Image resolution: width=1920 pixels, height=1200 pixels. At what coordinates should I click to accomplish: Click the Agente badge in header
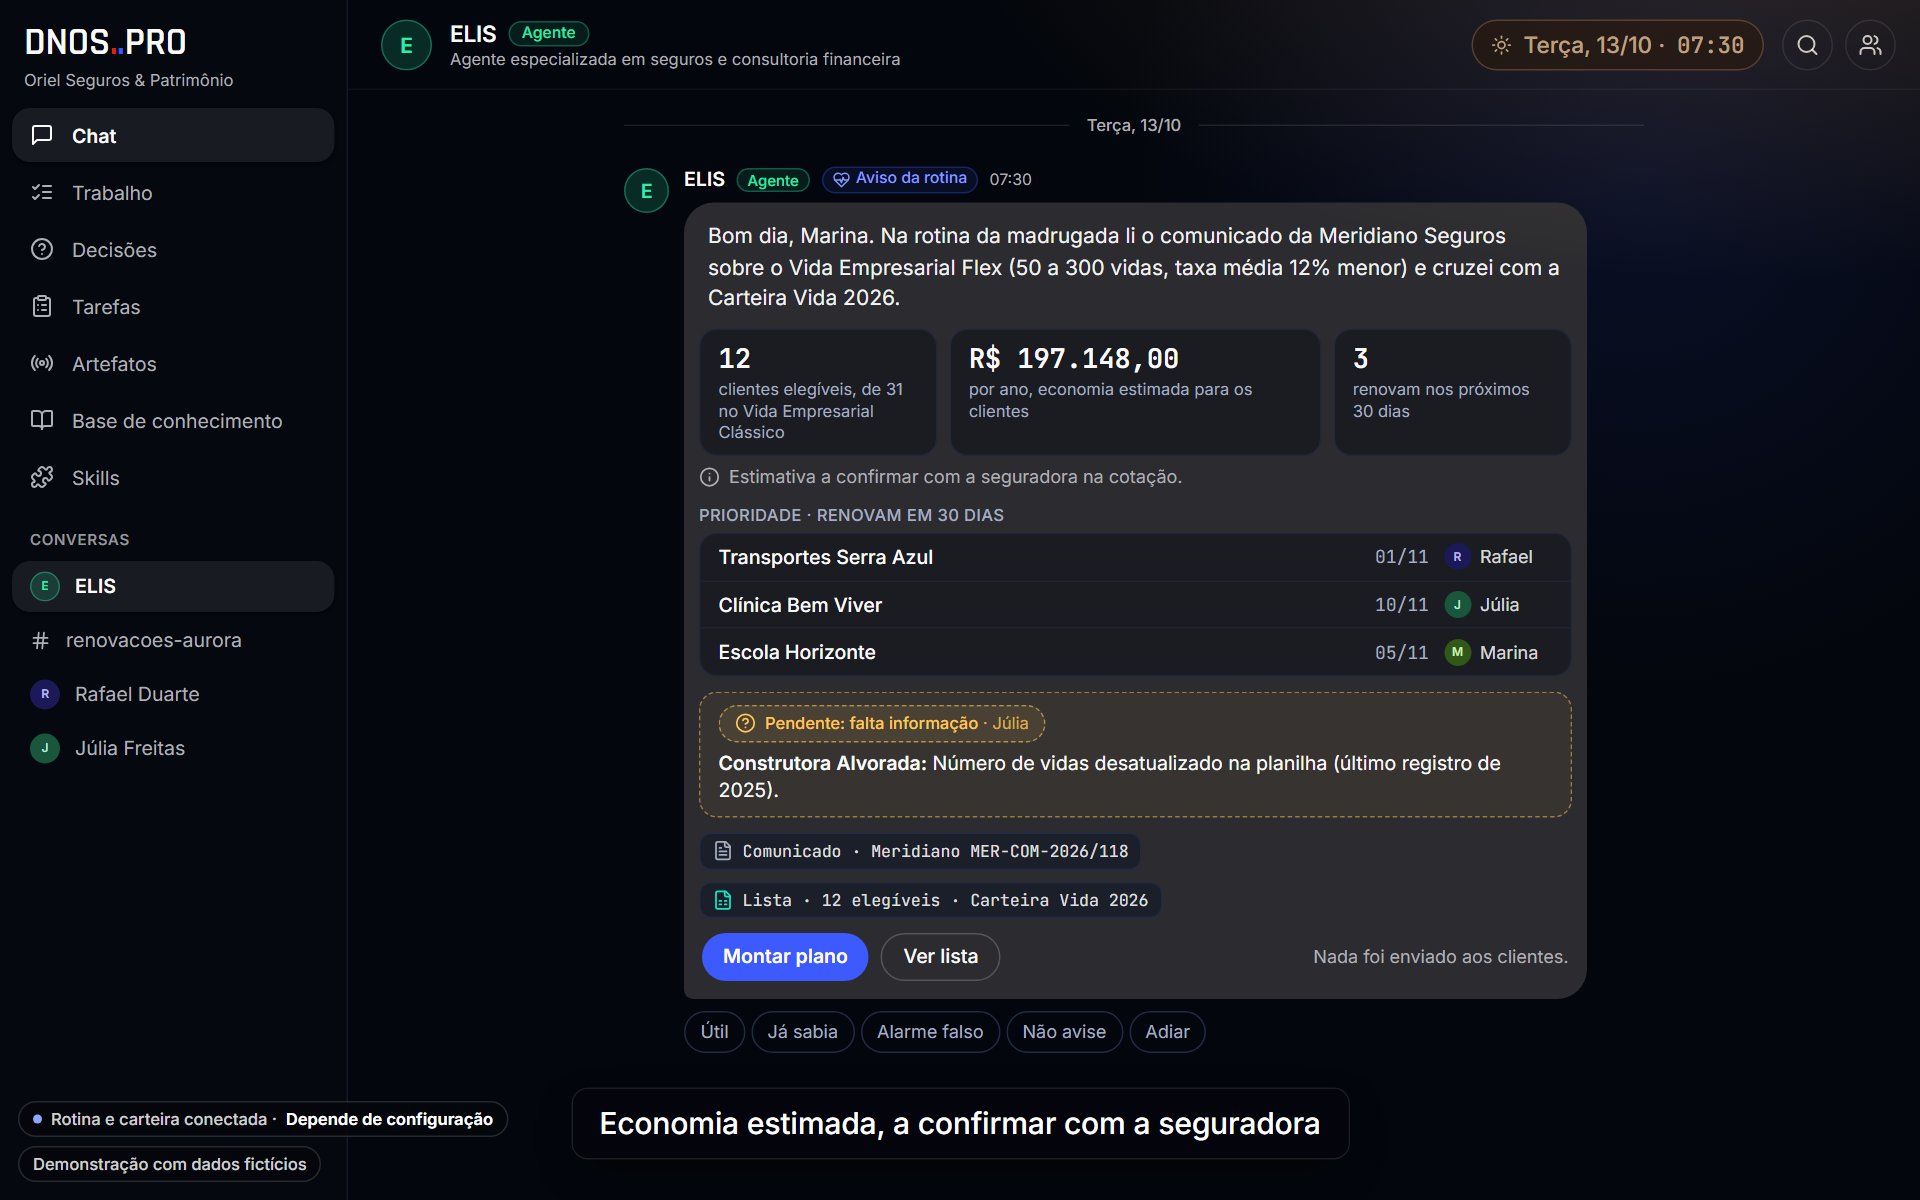tap(548, 33)
